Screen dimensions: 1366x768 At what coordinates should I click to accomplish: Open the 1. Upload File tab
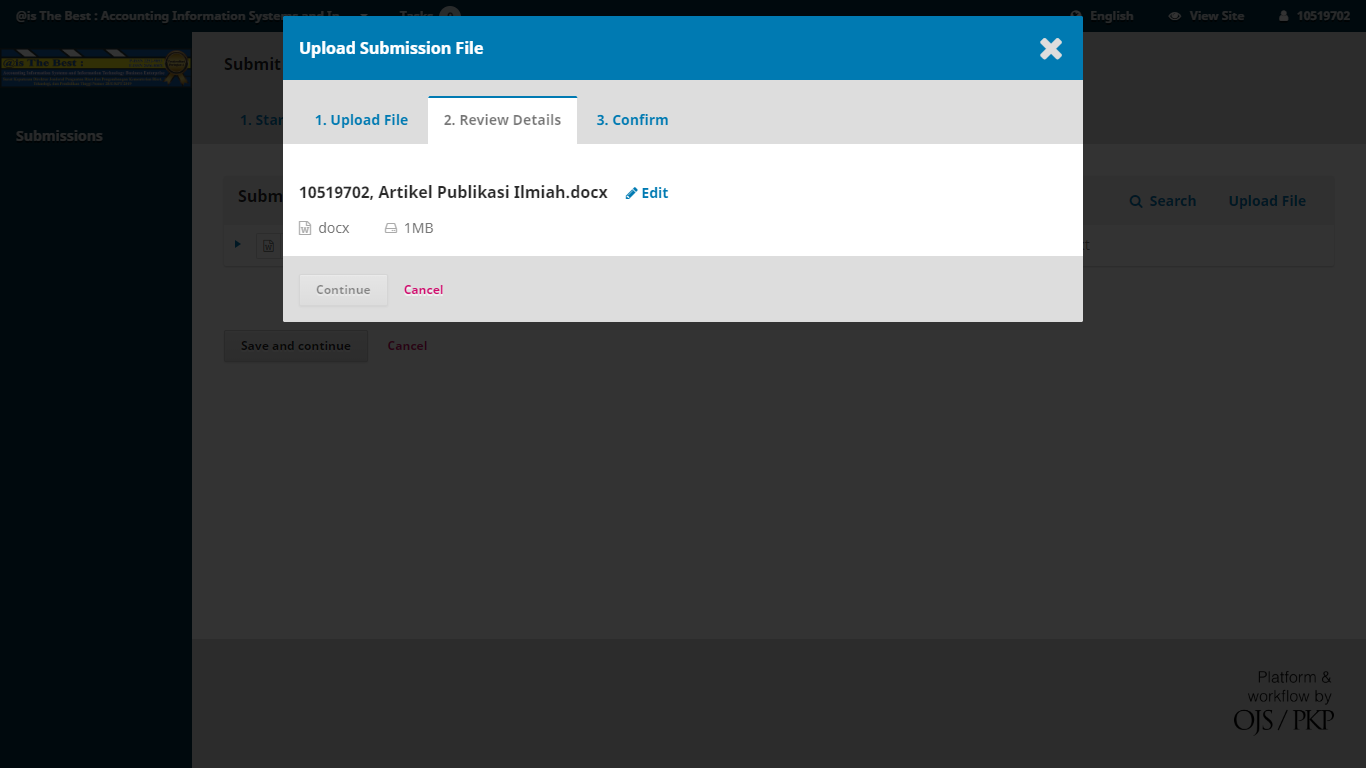361,120
